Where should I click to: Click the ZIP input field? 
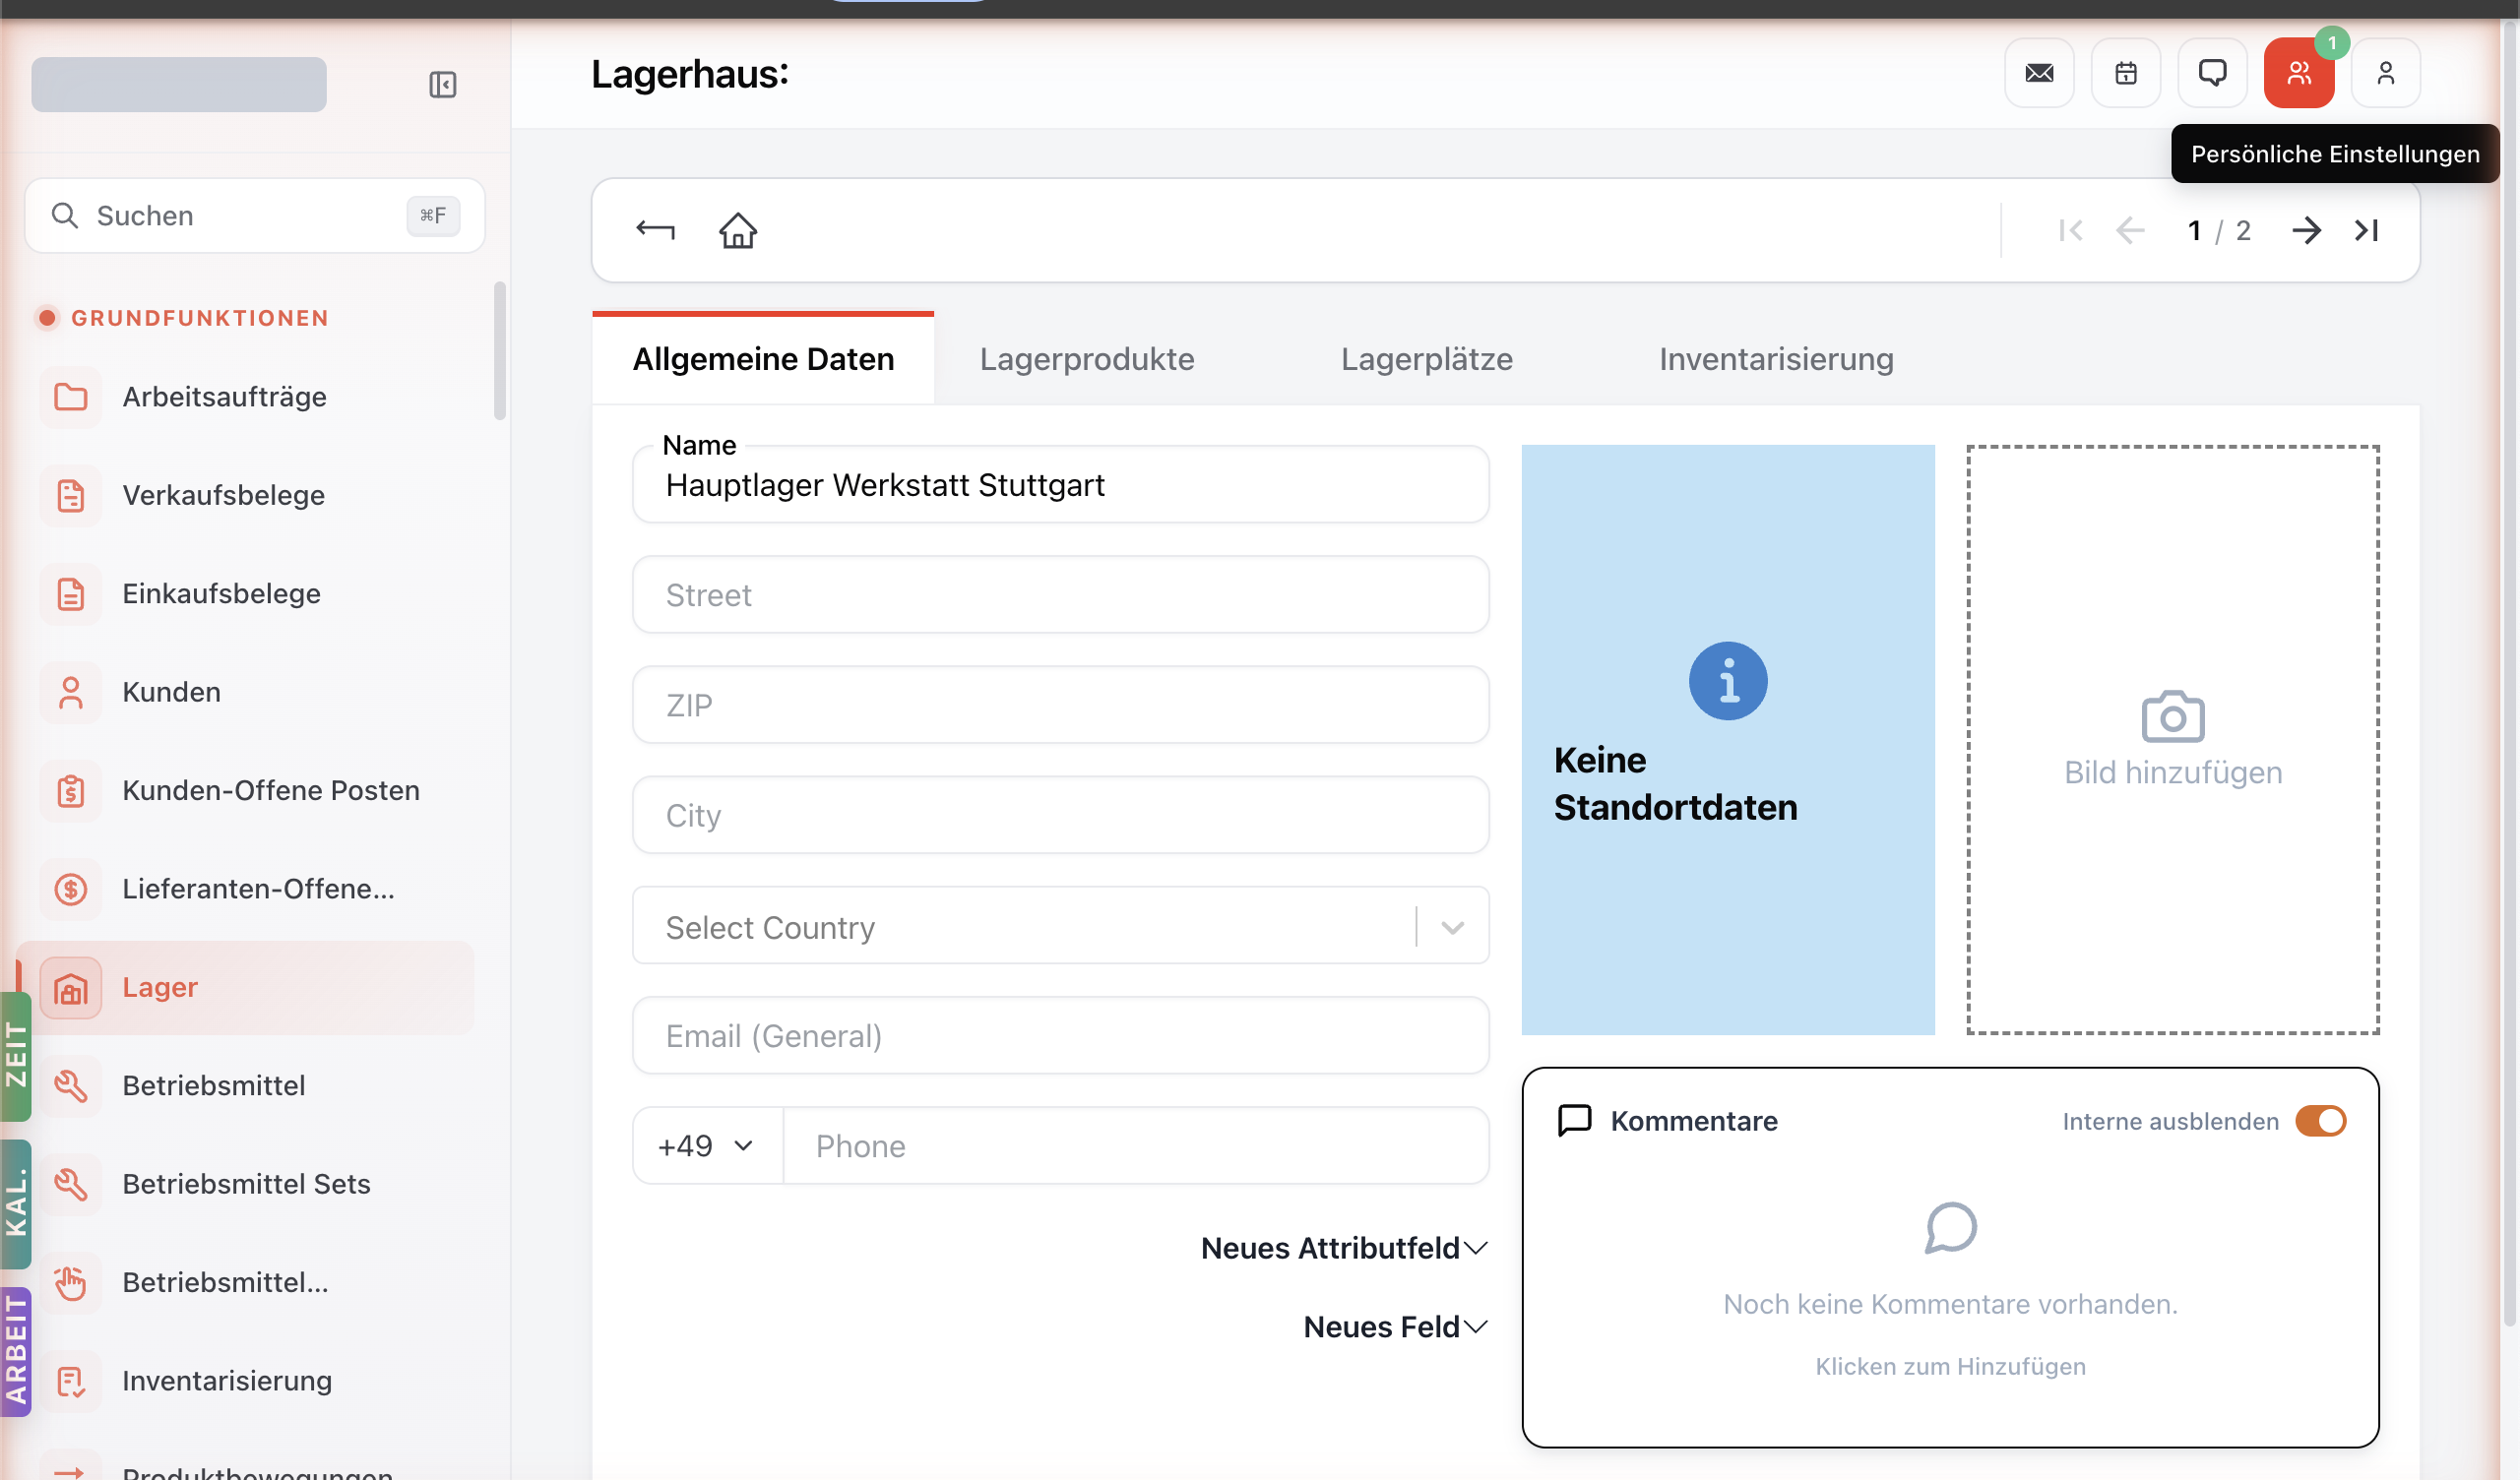pyautogui.click(x=1061, y=705)
